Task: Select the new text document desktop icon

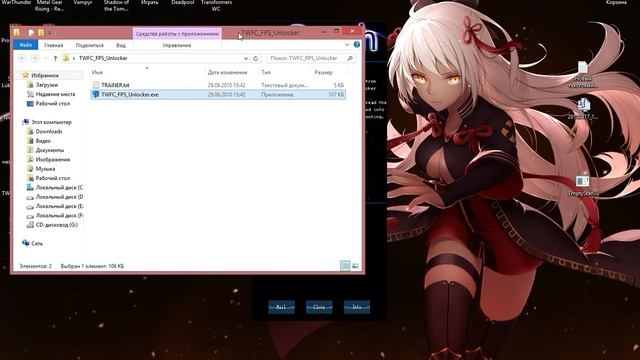Action: 583,74
